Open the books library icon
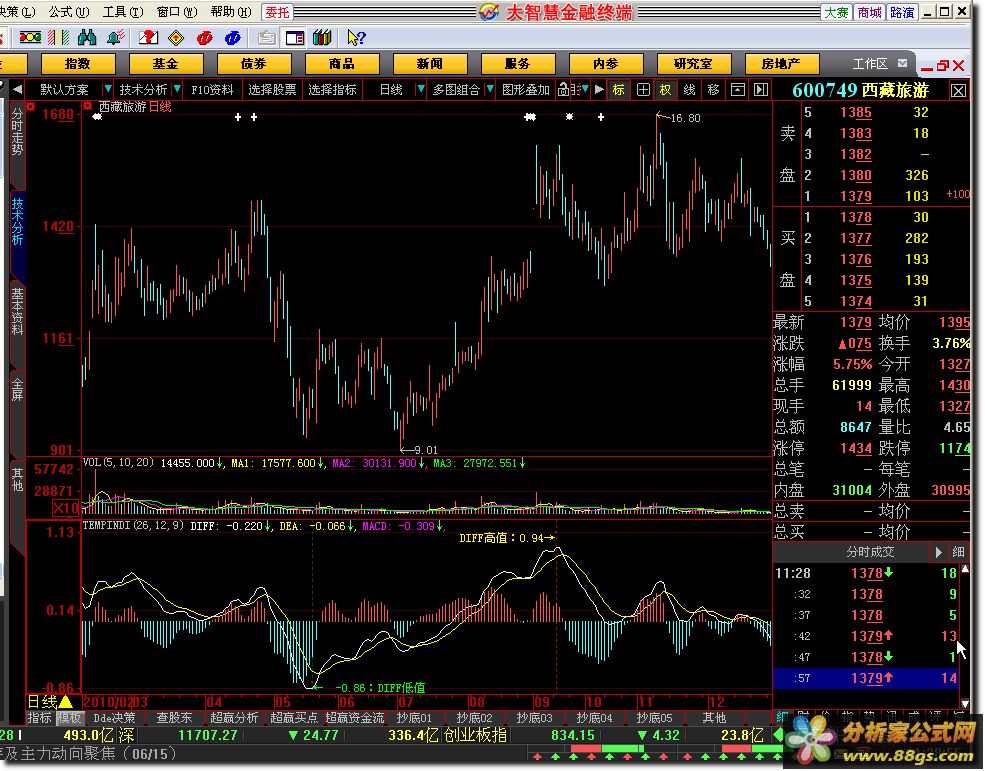 tap(322, 38)
